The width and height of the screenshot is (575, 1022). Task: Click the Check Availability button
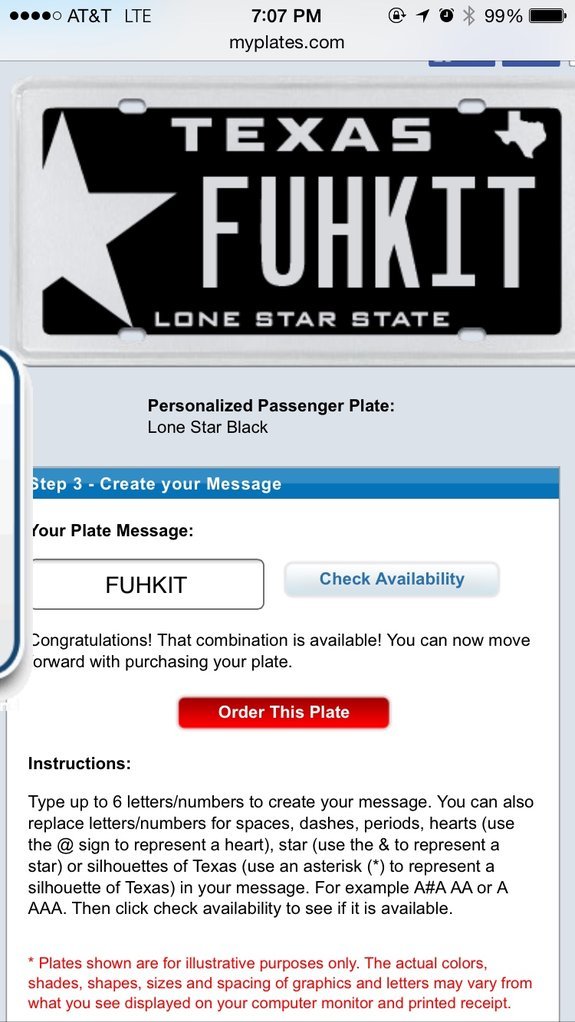click(x=392, y=579)
